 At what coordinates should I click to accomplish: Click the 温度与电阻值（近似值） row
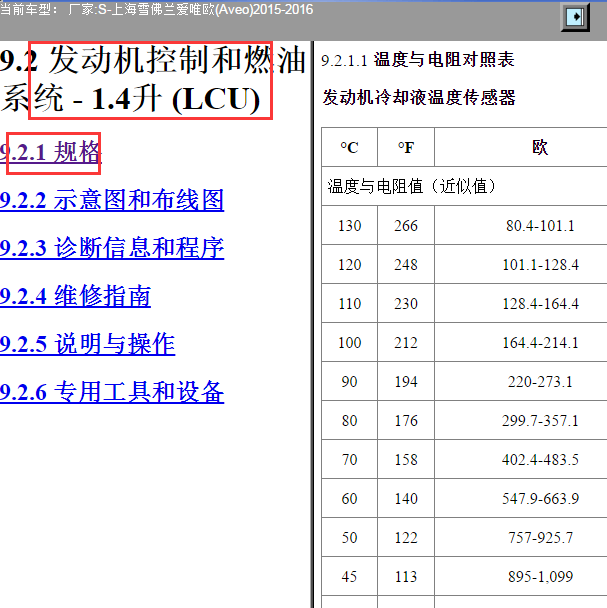point(464,187)
